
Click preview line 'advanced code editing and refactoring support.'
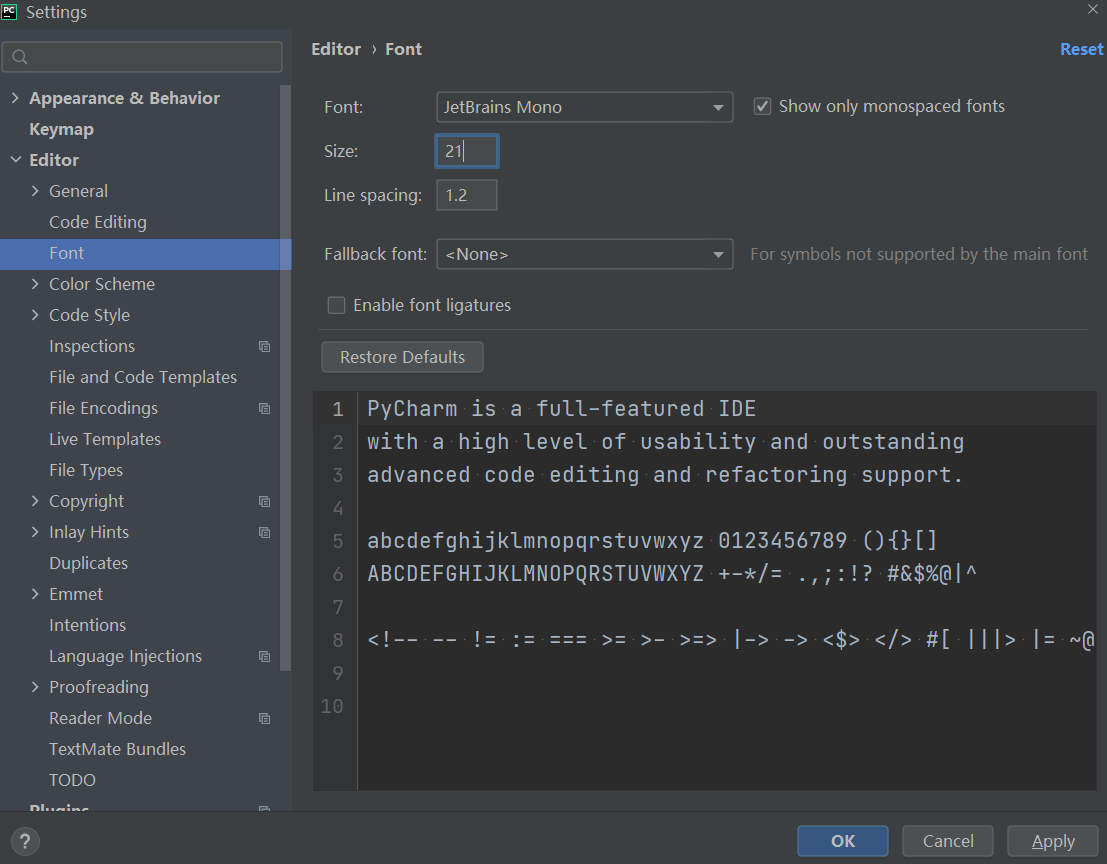(x=665, y=475)
